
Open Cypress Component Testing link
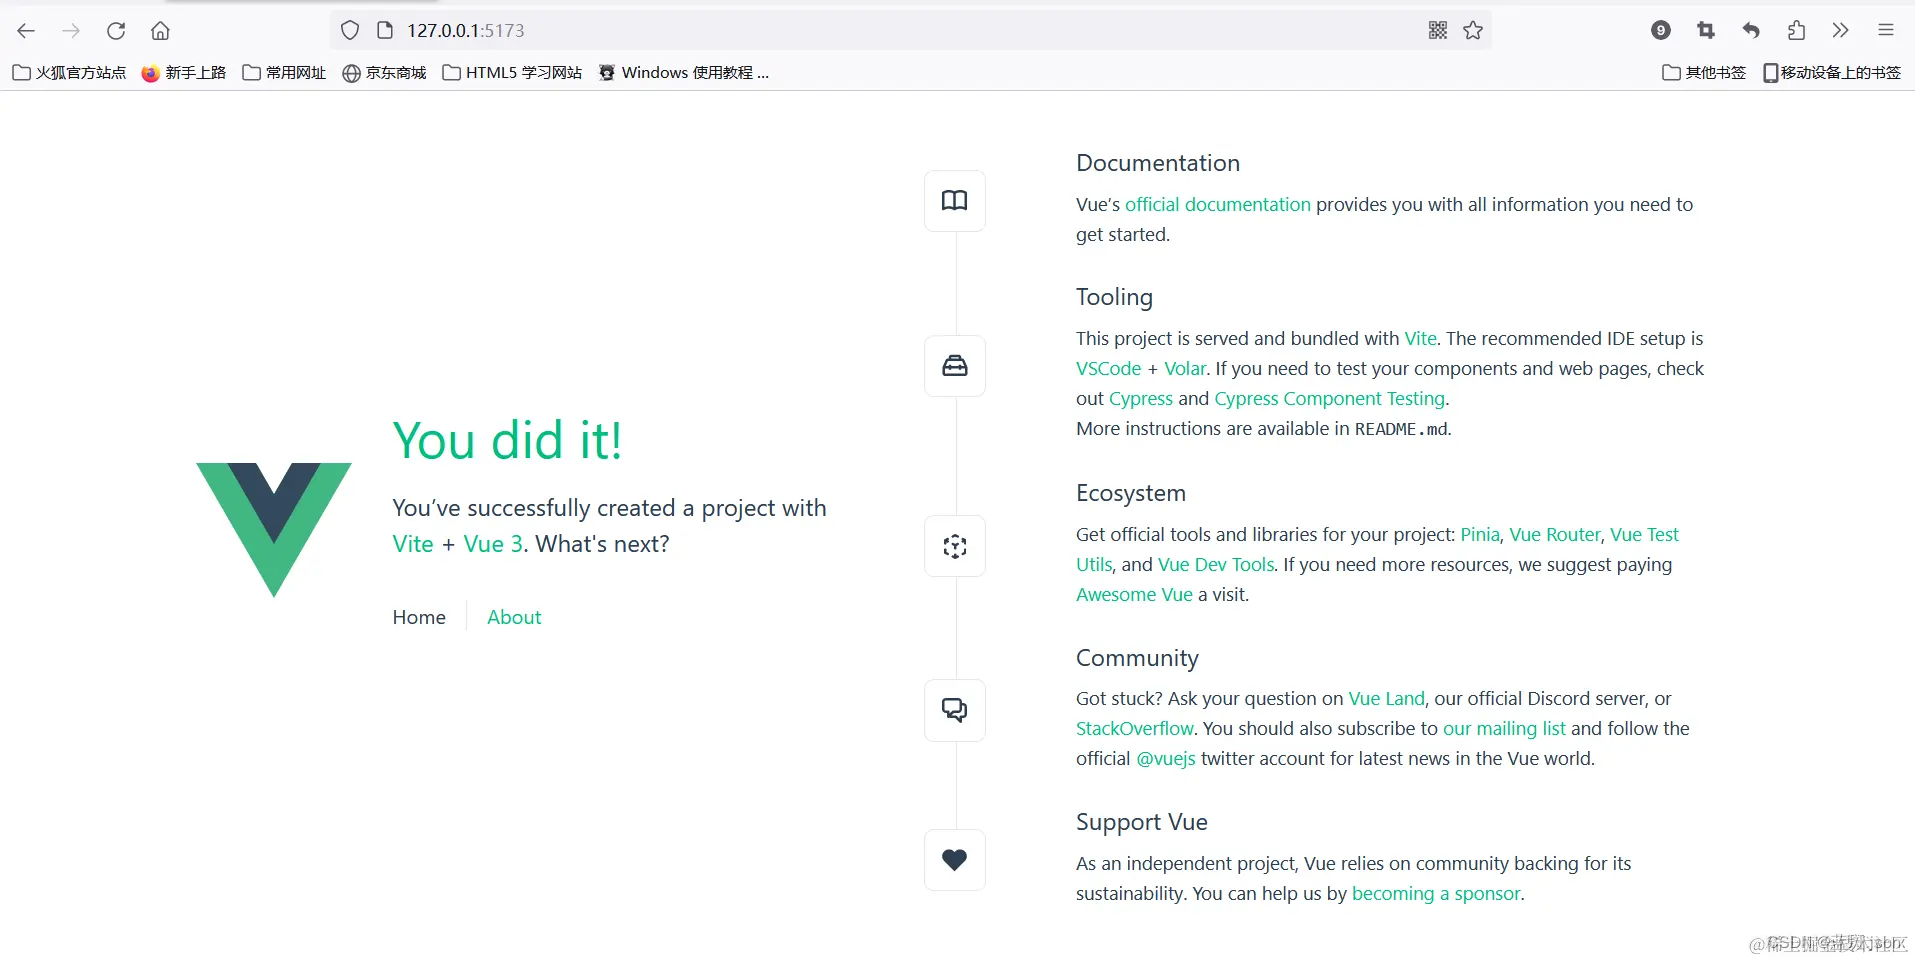pos(1330,399)
